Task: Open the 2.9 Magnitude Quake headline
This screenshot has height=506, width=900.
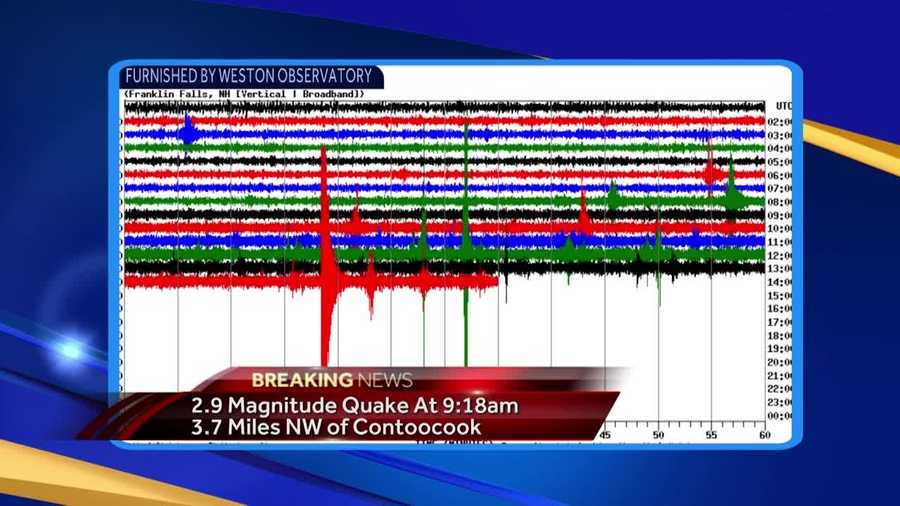Action: tap(355, 405)
